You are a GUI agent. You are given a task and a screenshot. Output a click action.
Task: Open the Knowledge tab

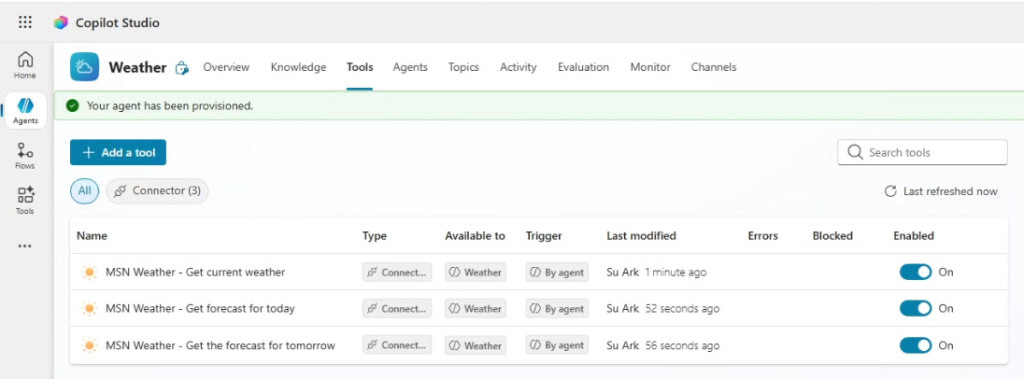(298, 67)
